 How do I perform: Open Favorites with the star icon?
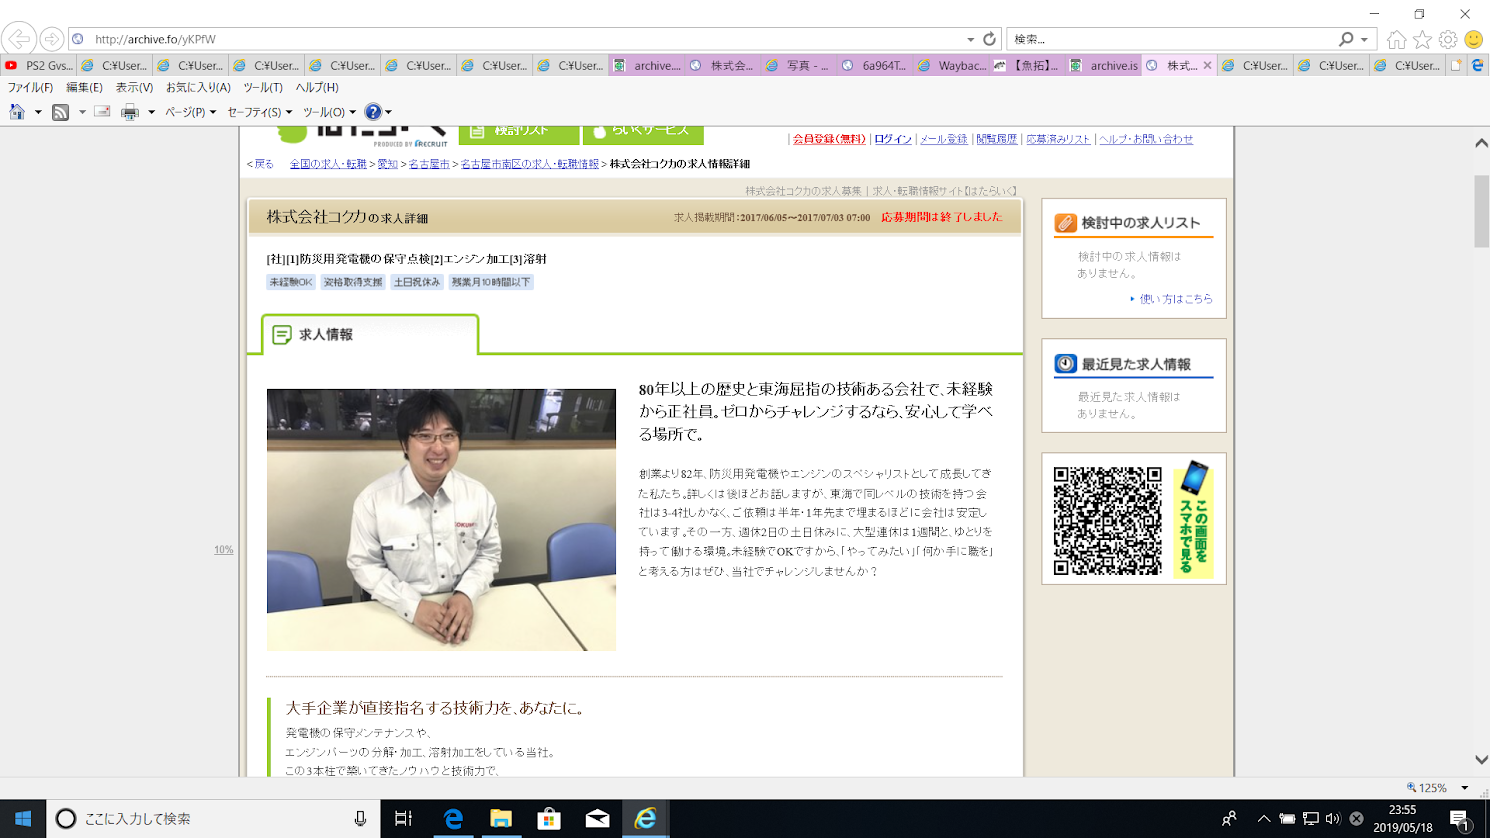click(x=1422, y=40)
